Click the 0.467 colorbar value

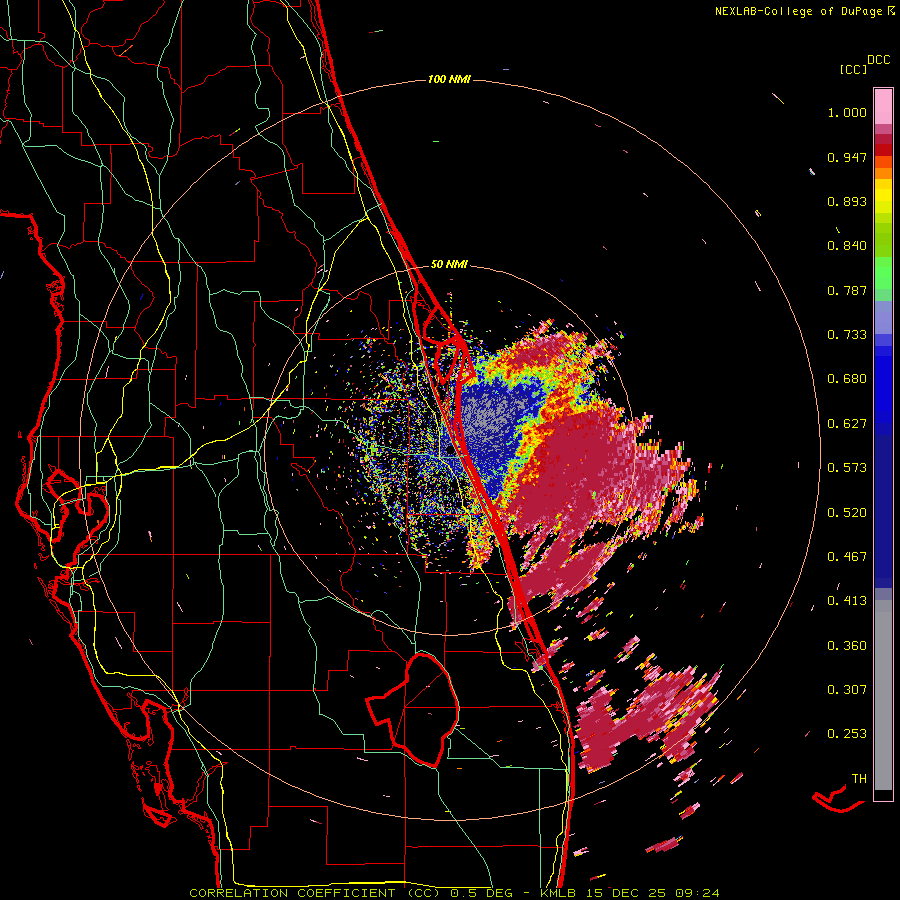click(847, 557)
